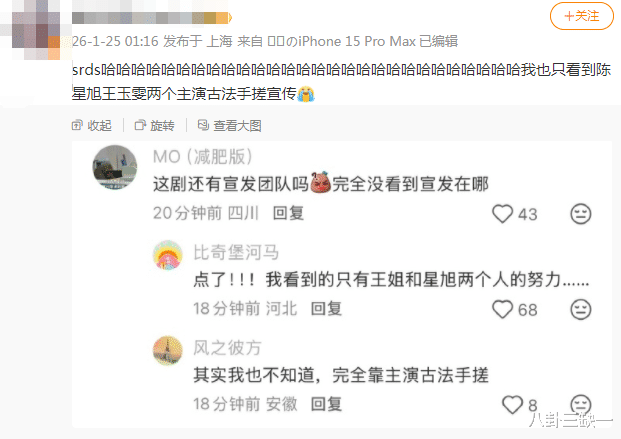Open MO (减肥版) profile avatar
Screen dimensions: 621x439
(x=115, y=167)
